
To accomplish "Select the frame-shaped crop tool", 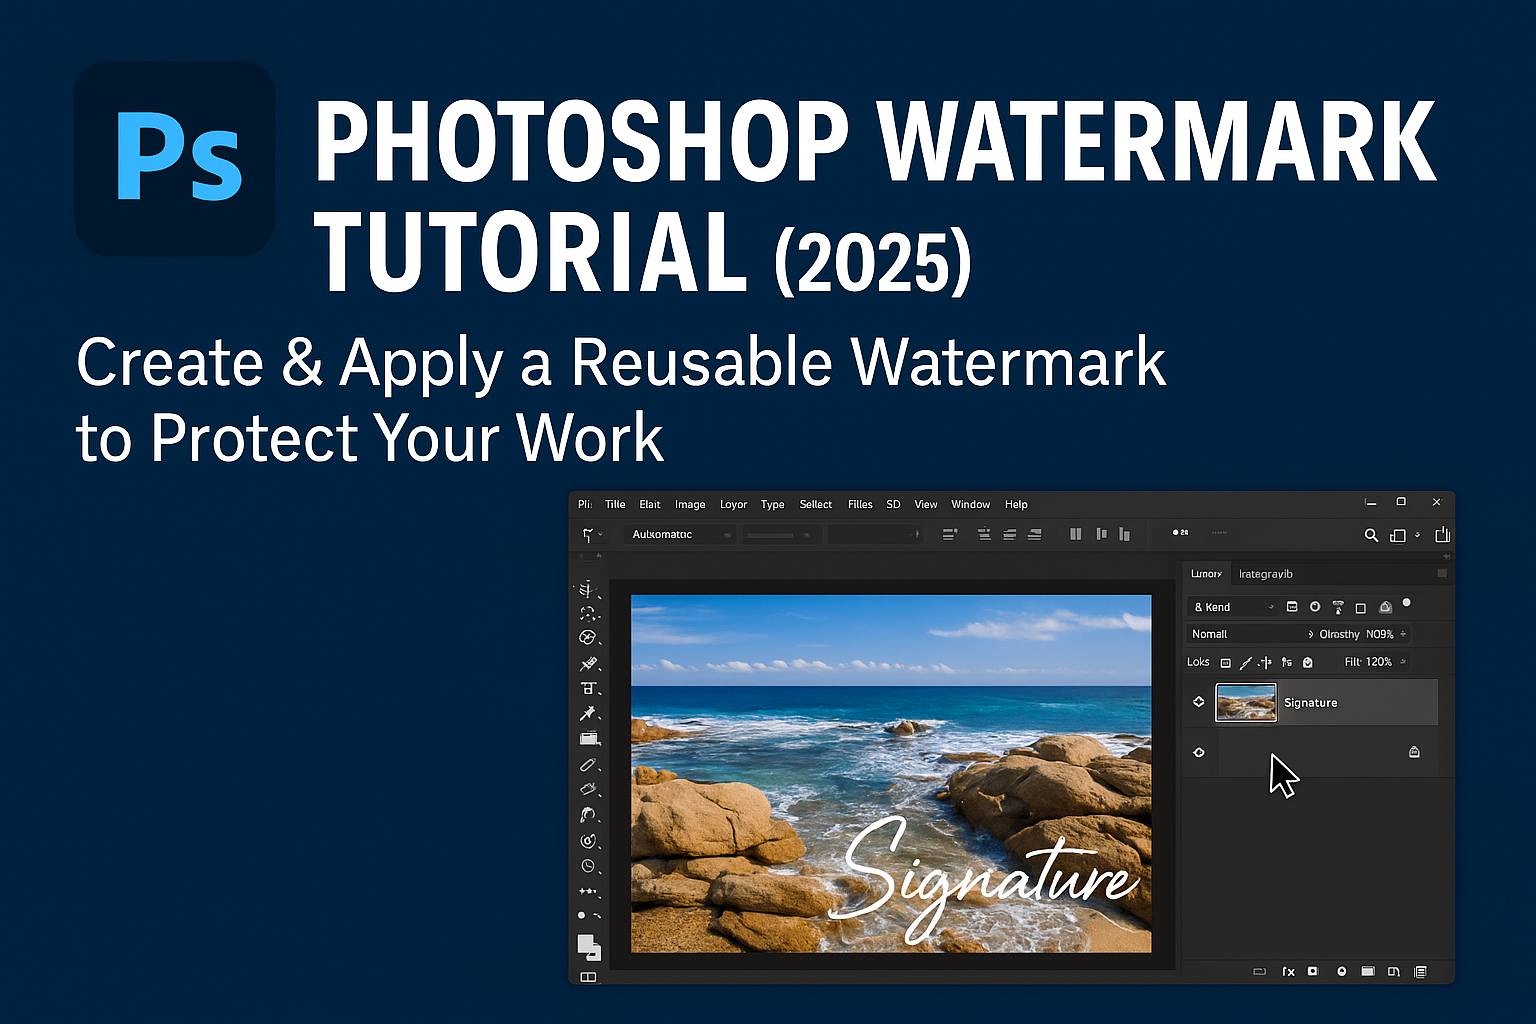I will (588, 688).
